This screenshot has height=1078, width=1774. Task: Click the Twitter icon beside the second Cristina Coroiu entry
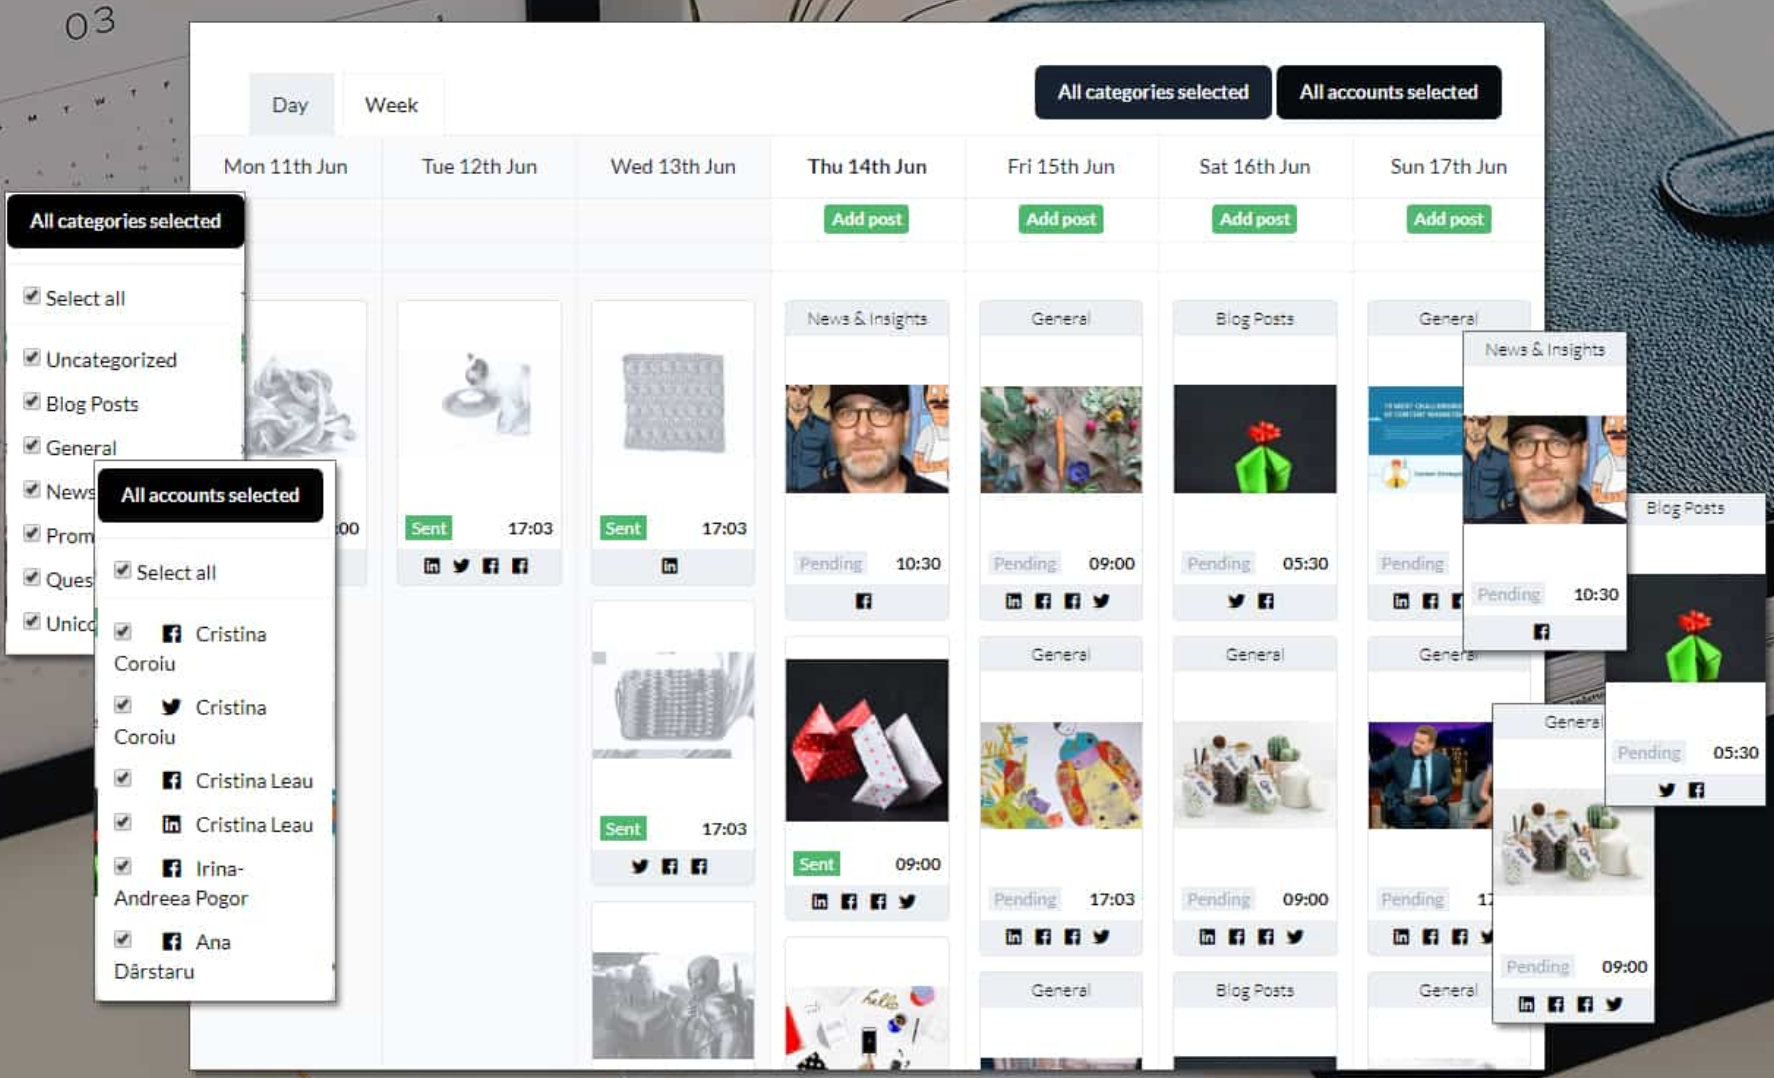(x=170, y=707)
